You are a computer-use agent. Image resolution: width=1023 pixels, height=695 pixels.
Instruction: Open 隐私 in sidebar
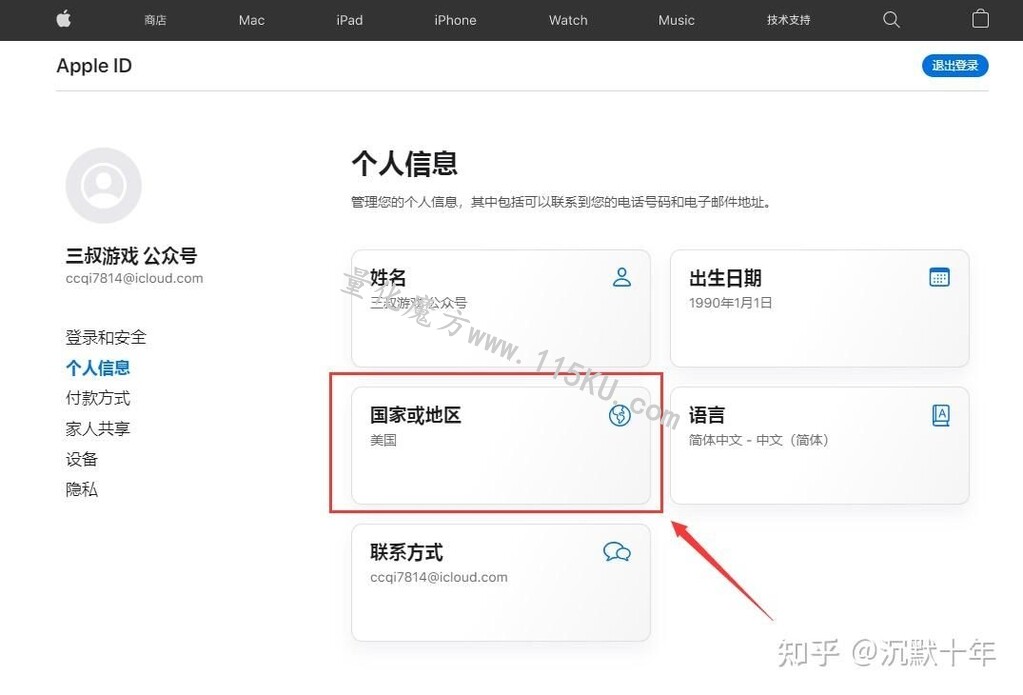[x=82, y=489]
